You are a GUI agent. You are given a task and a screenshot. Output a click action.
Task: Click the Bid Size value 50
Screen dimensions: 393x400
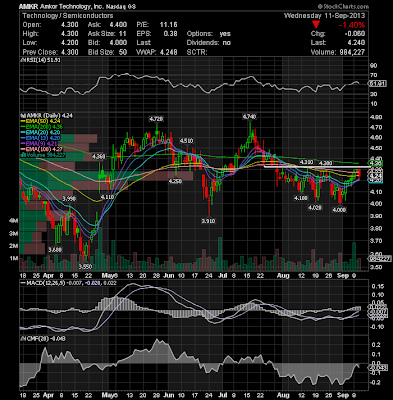pos(123,52)
